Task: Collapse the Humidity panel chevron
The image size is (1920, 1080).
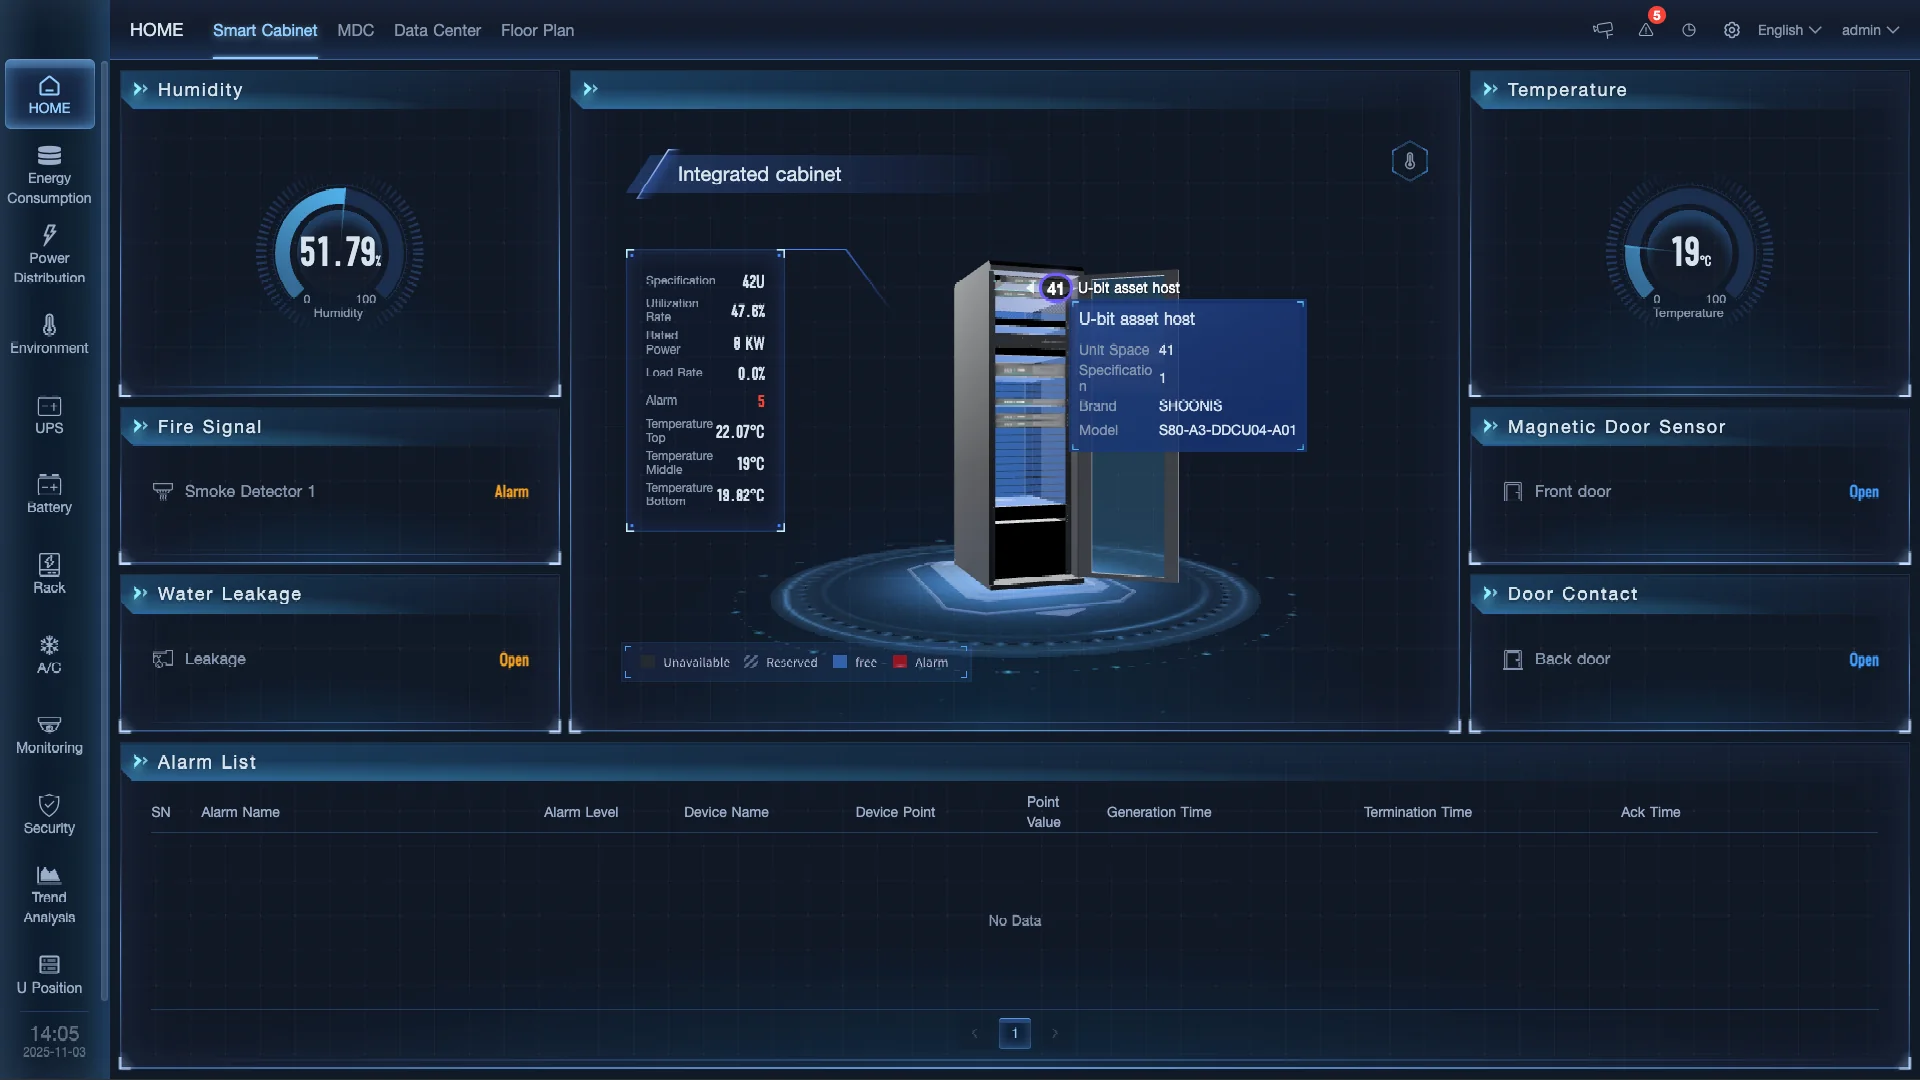Action: pos(140,89)
